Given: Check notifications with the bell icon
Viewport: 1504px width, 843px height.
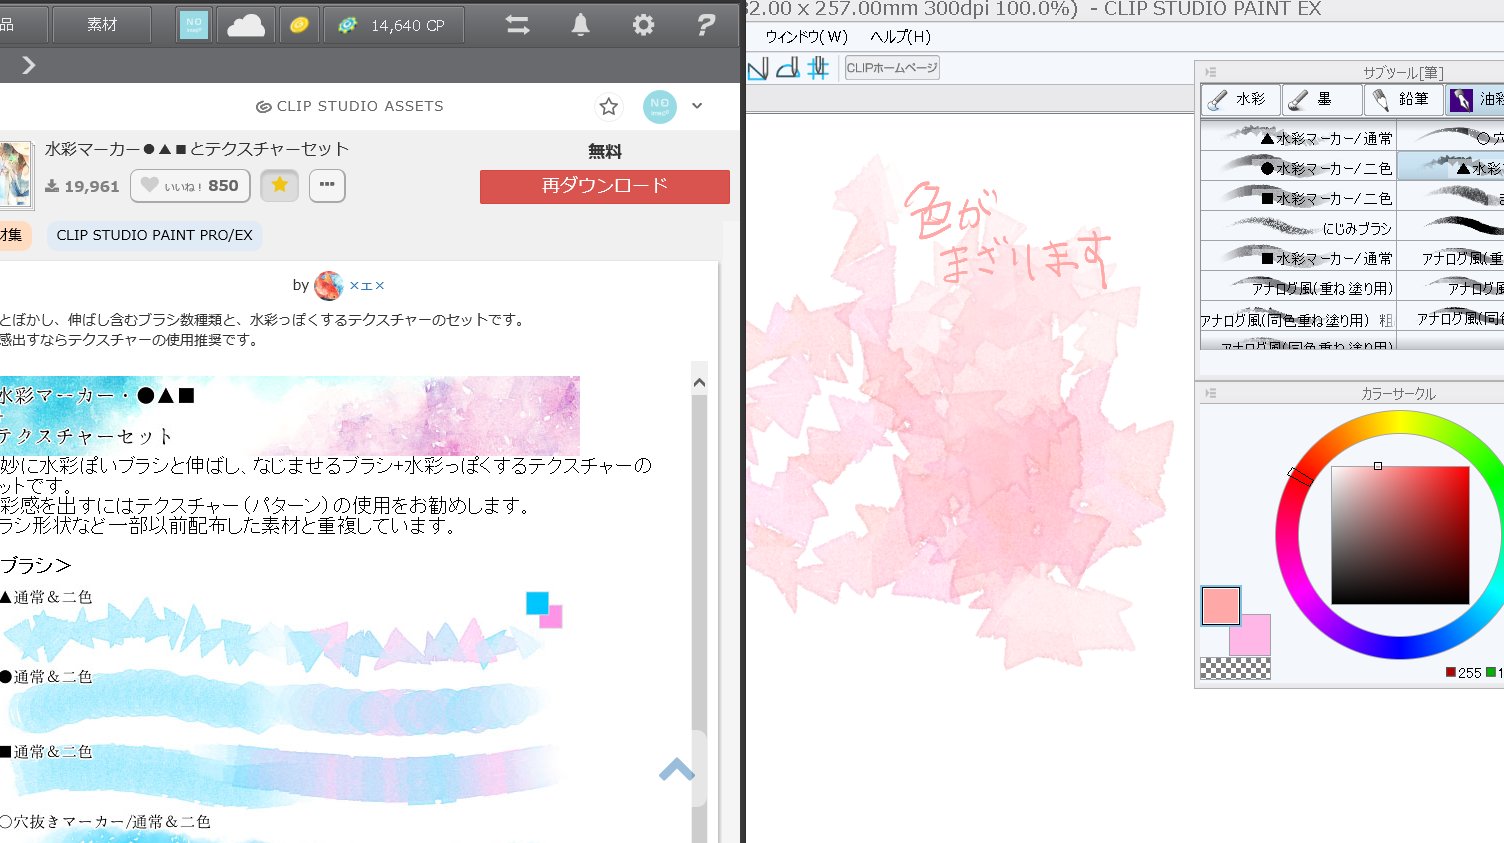Looking at the screenshot, I should click(580, 24).
